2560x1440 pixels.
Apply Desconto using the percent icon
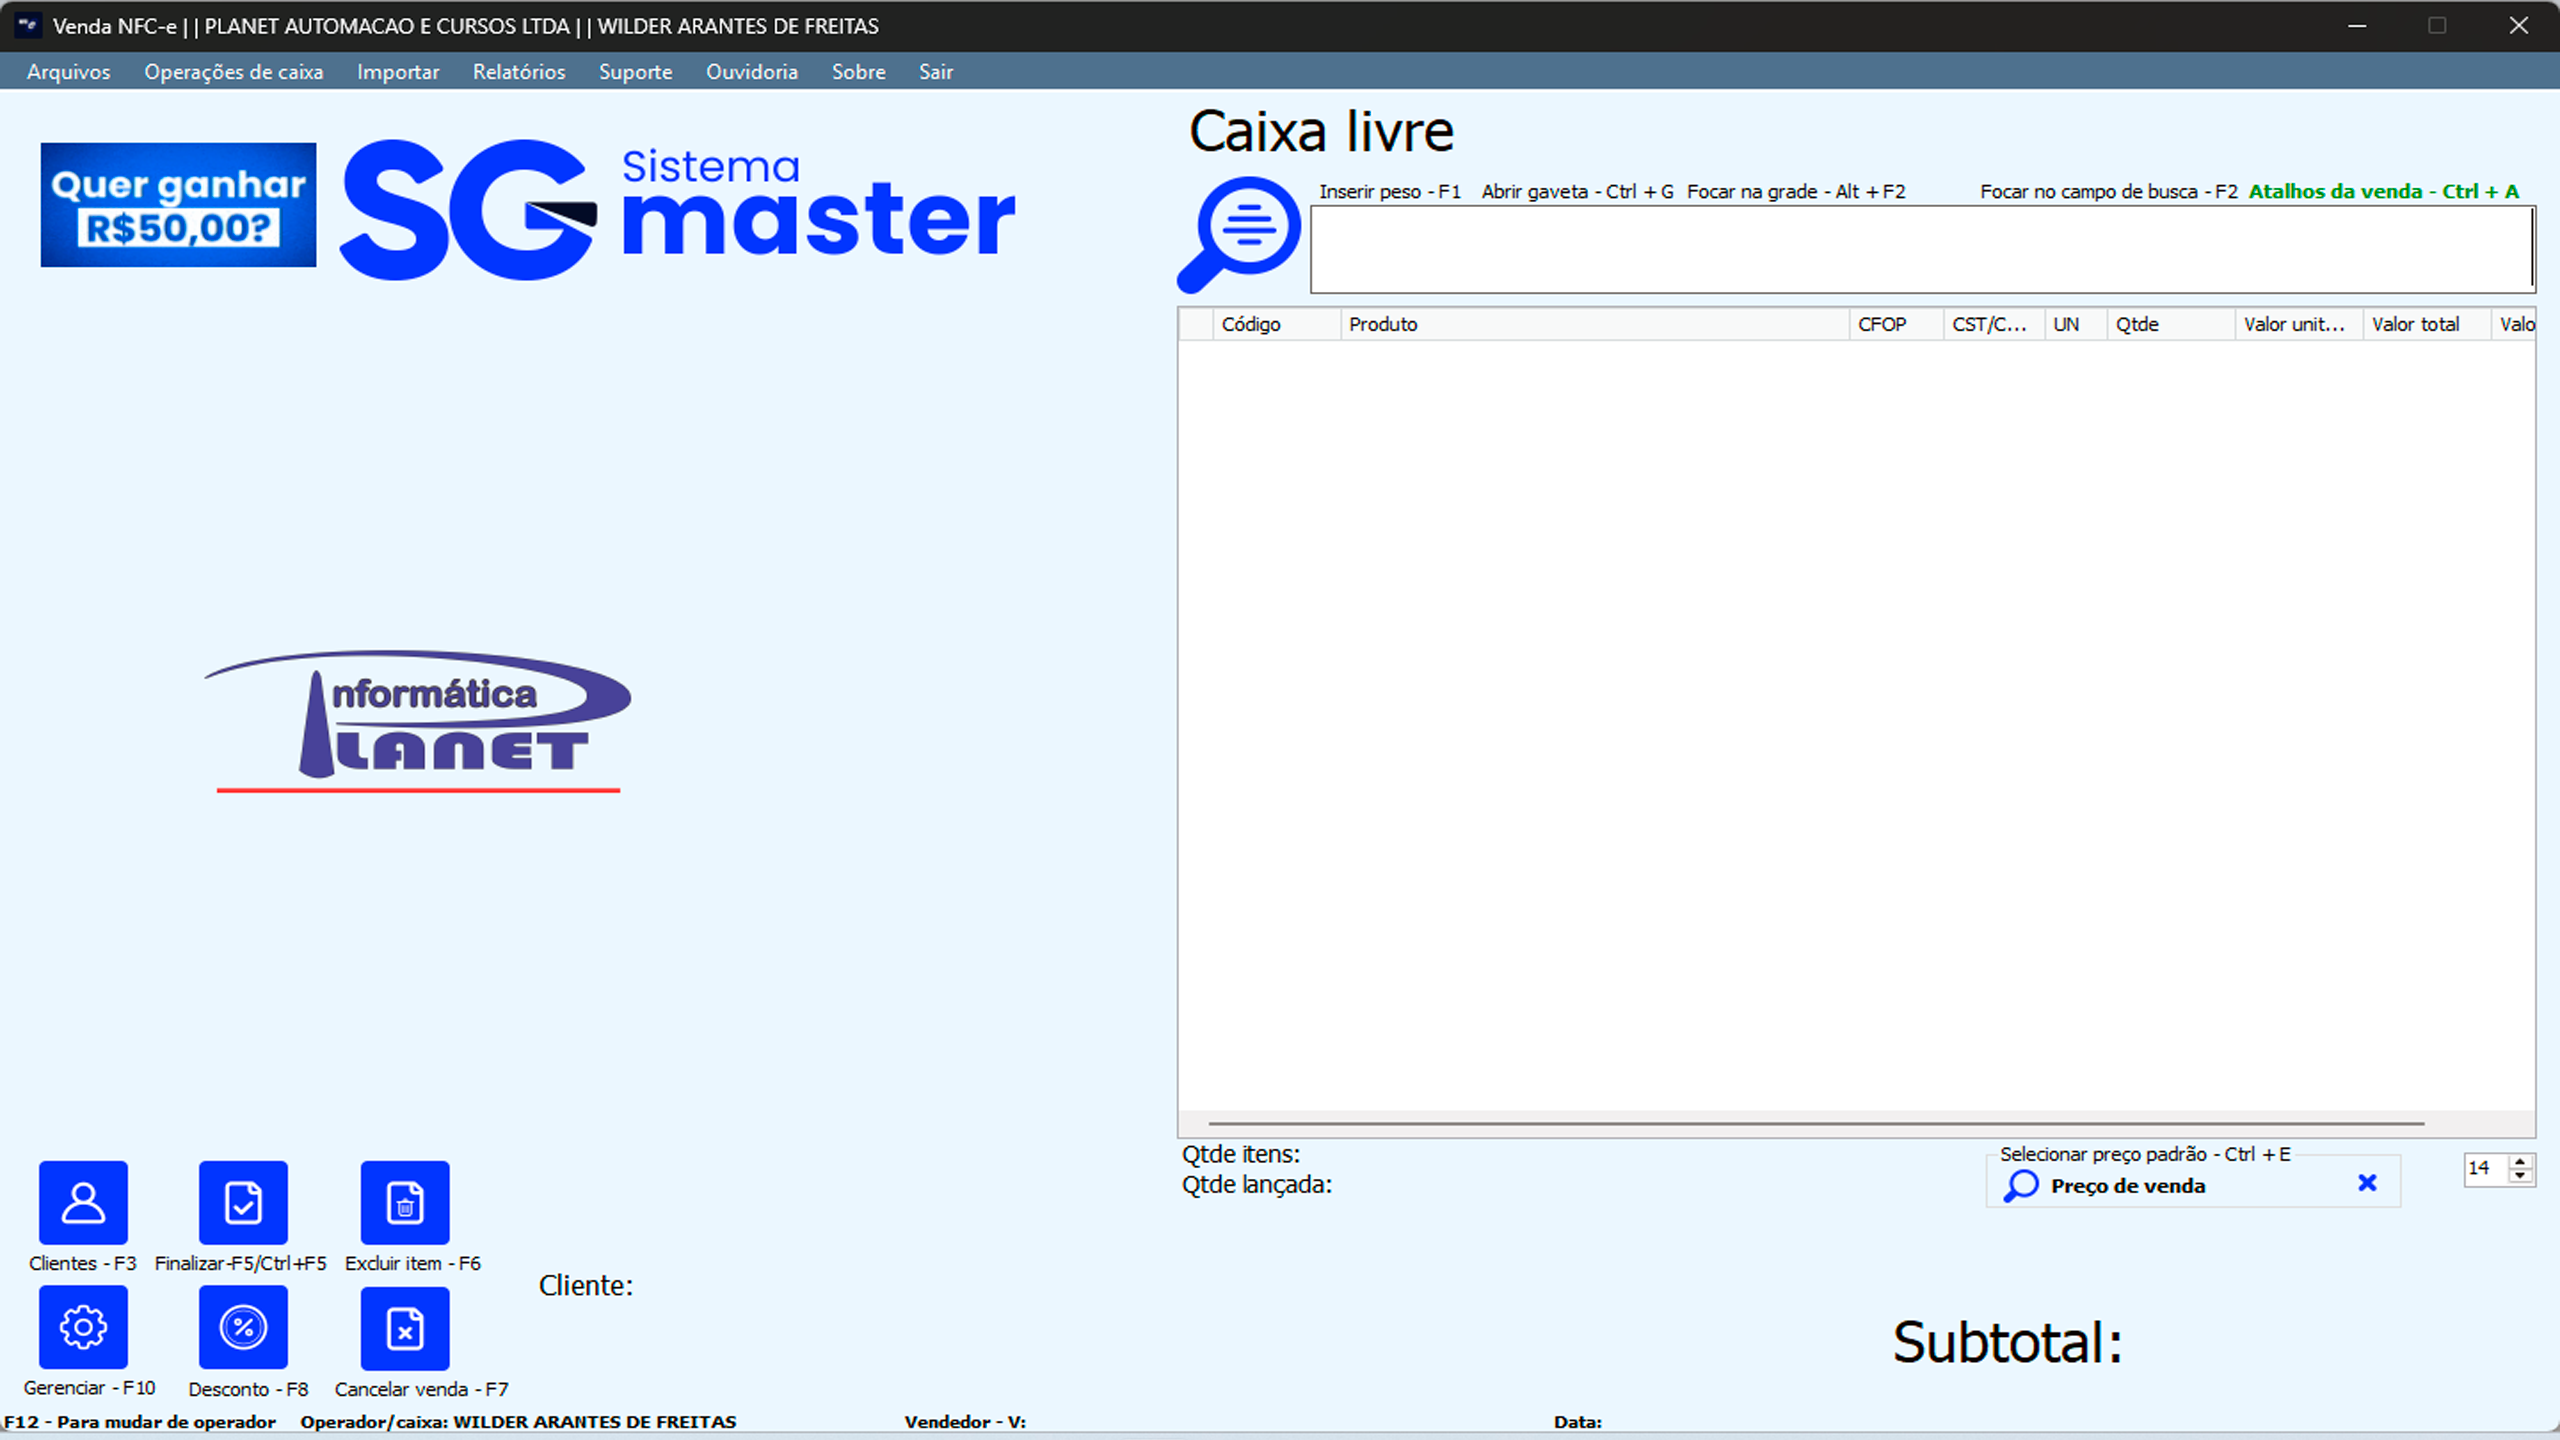pyautogui.click(x=242, y=1327)
